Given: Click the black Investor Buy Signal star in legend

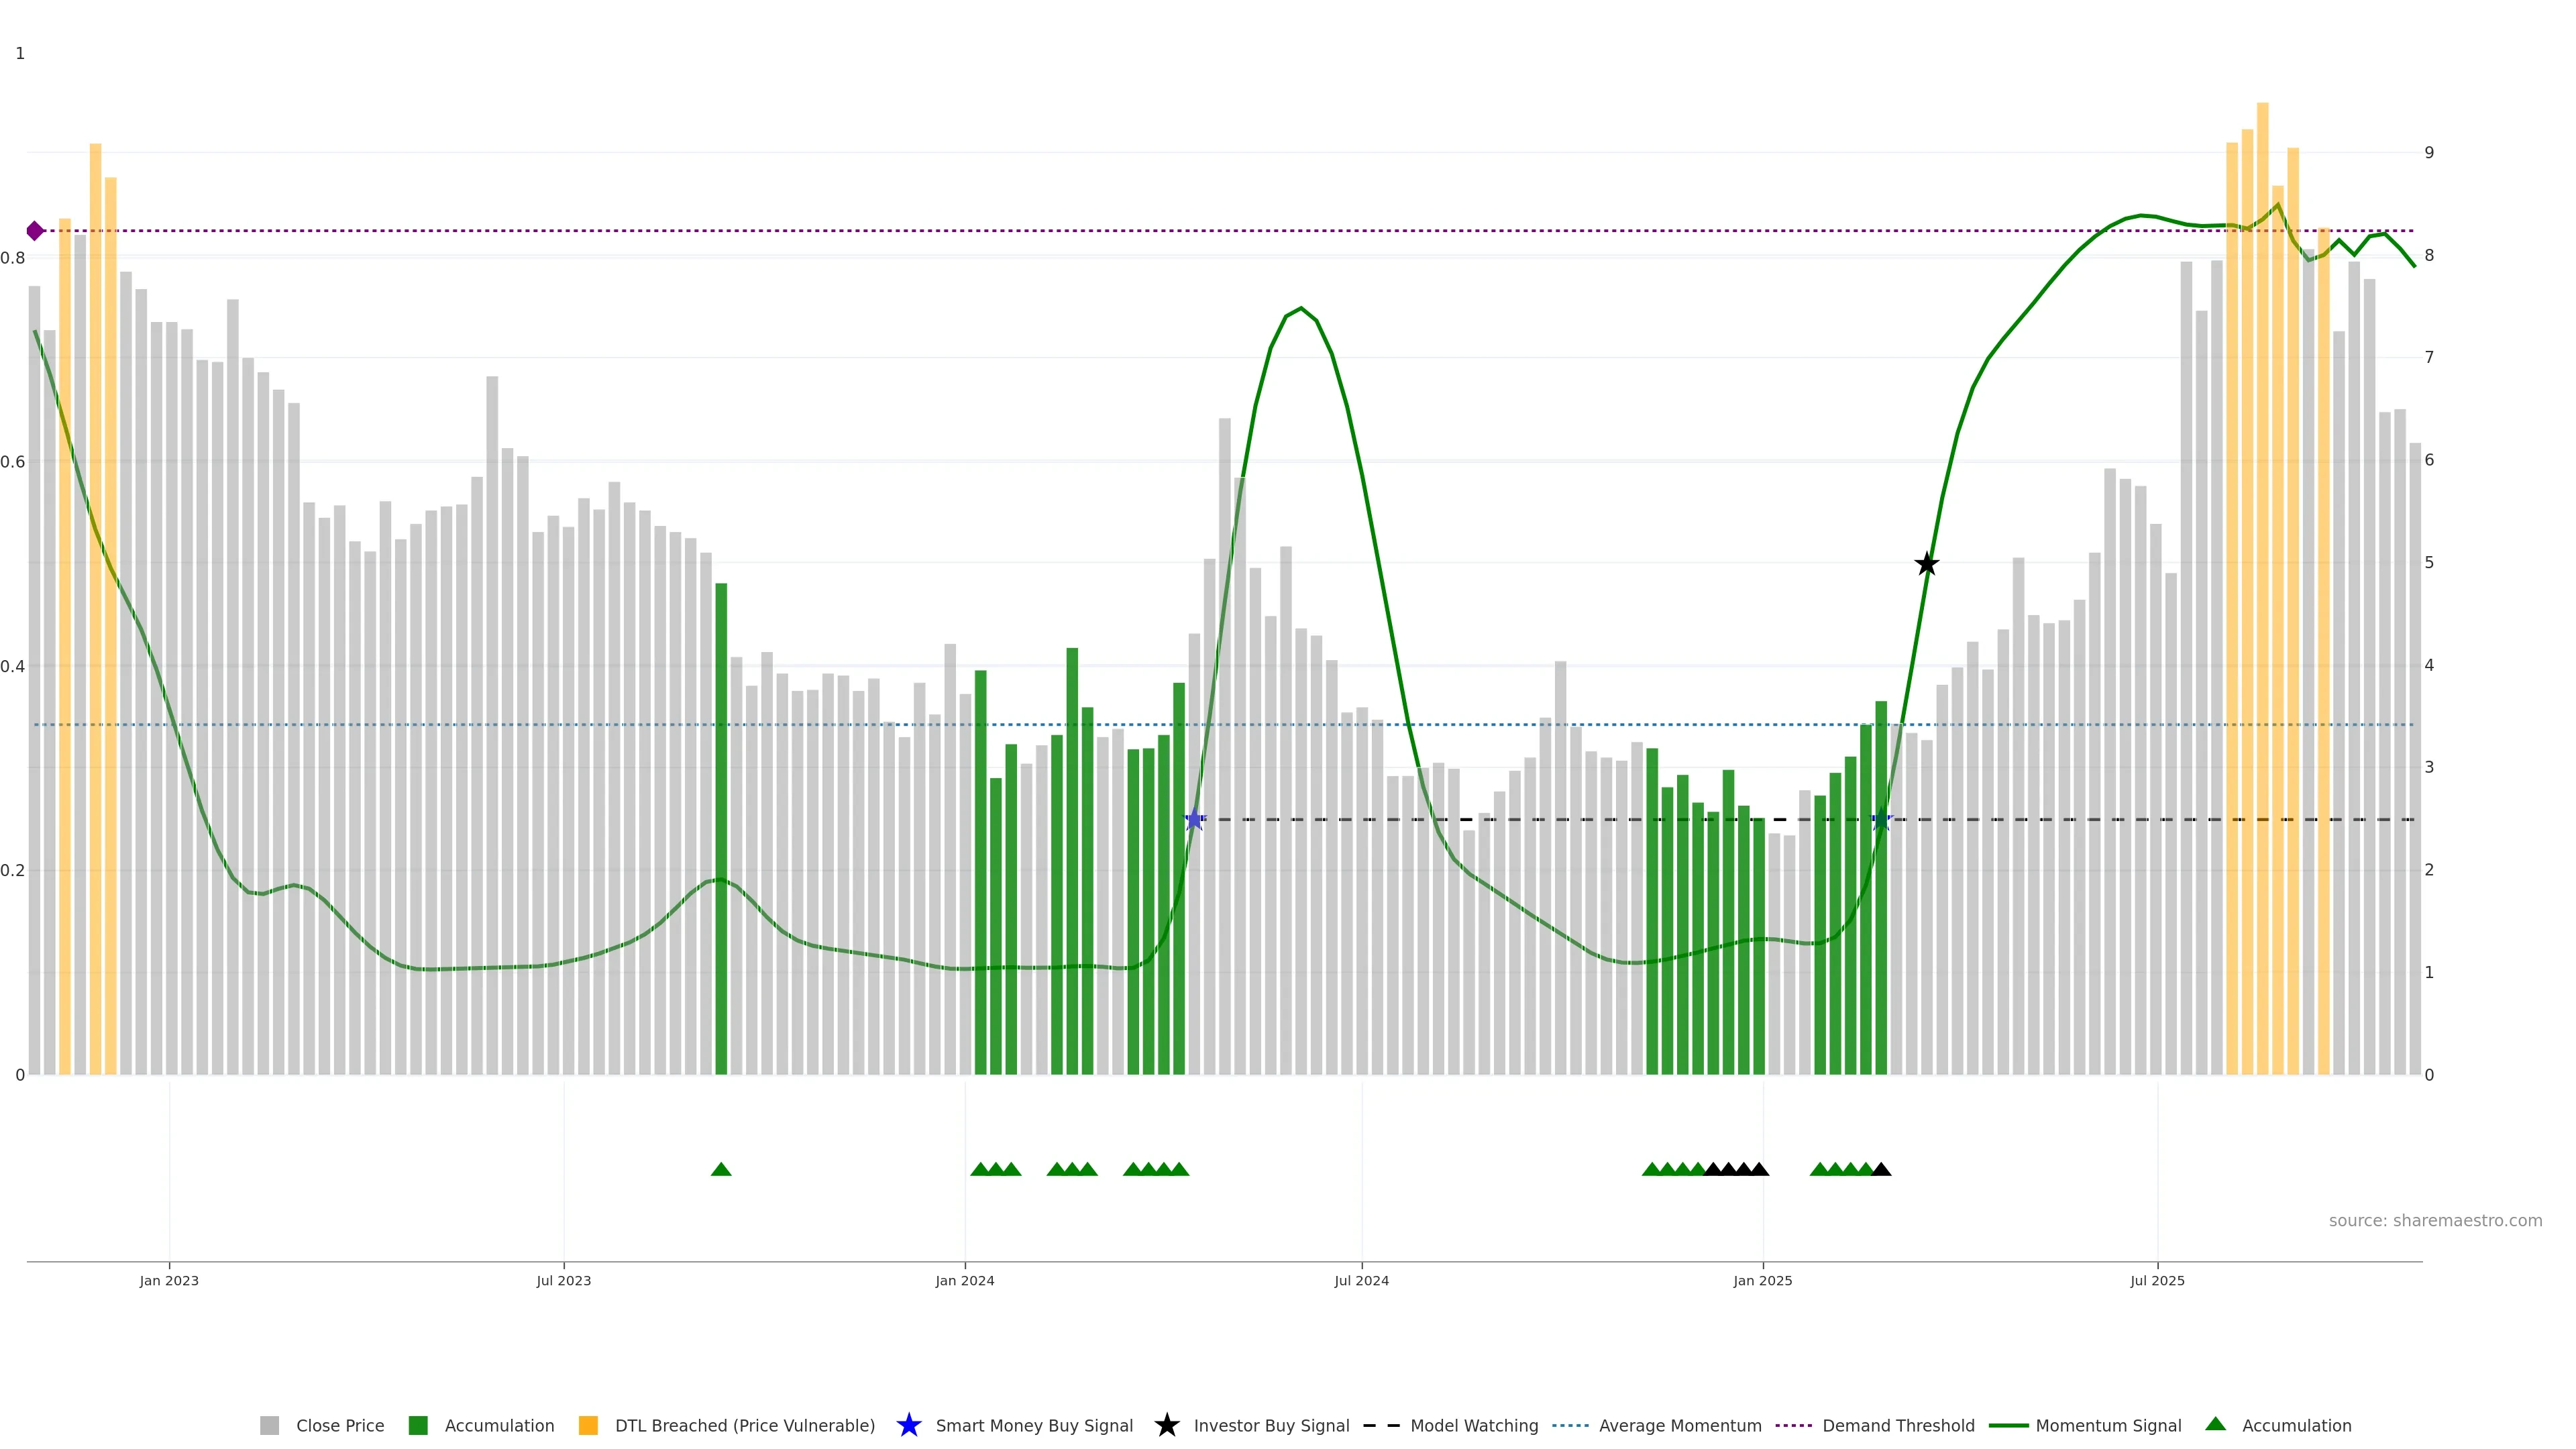Looking at the screenshot, I should 1166,1425.
